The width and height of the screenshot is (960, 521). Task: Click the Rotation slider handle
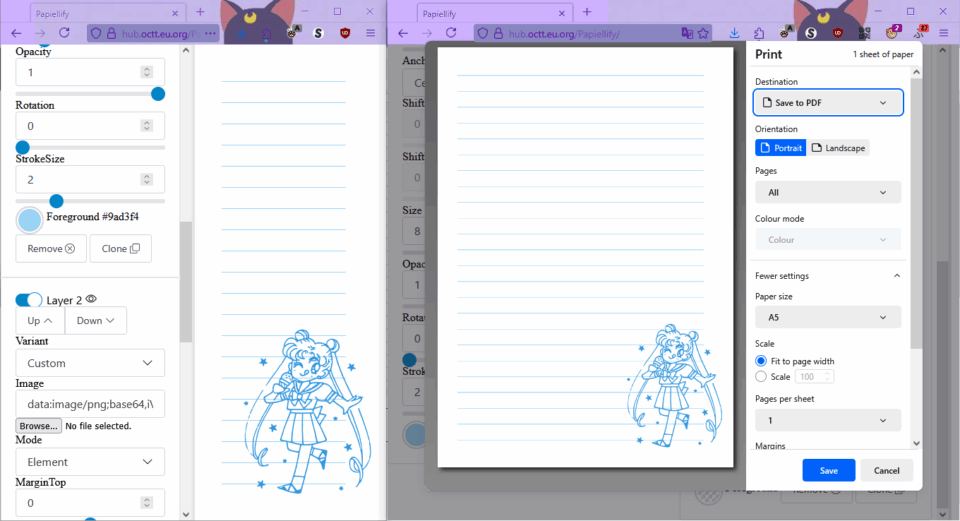click(x=23, y=148)
